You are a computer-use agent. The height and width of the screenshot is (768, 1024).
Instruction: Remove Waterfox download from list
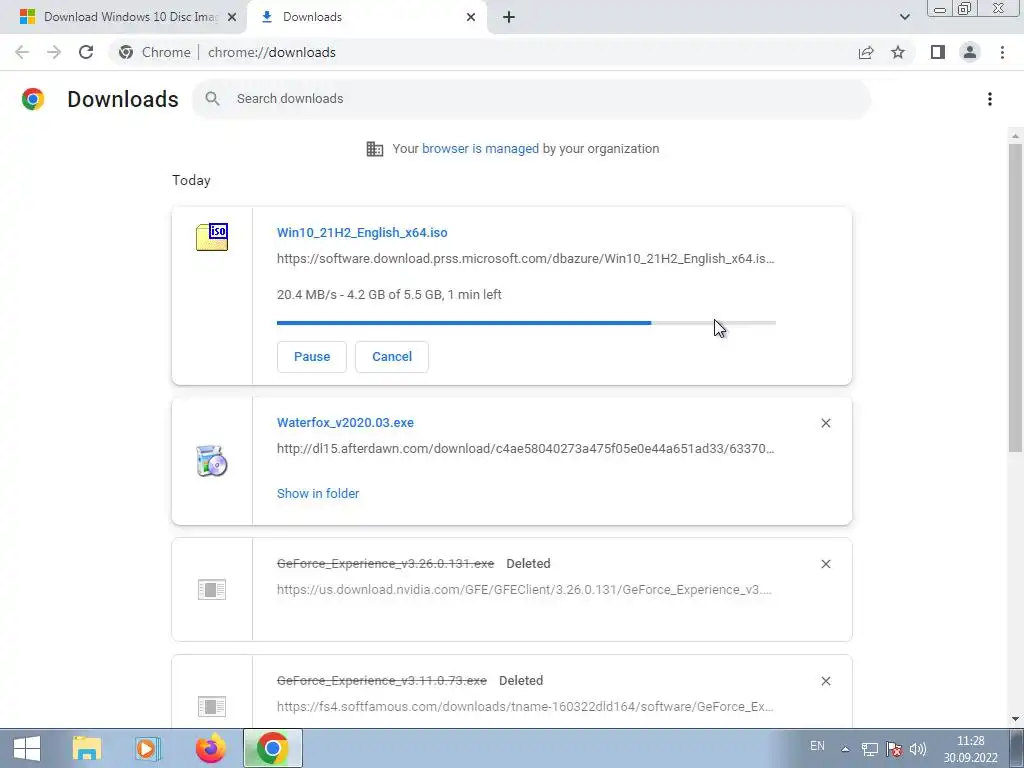[x=825, y=423]
